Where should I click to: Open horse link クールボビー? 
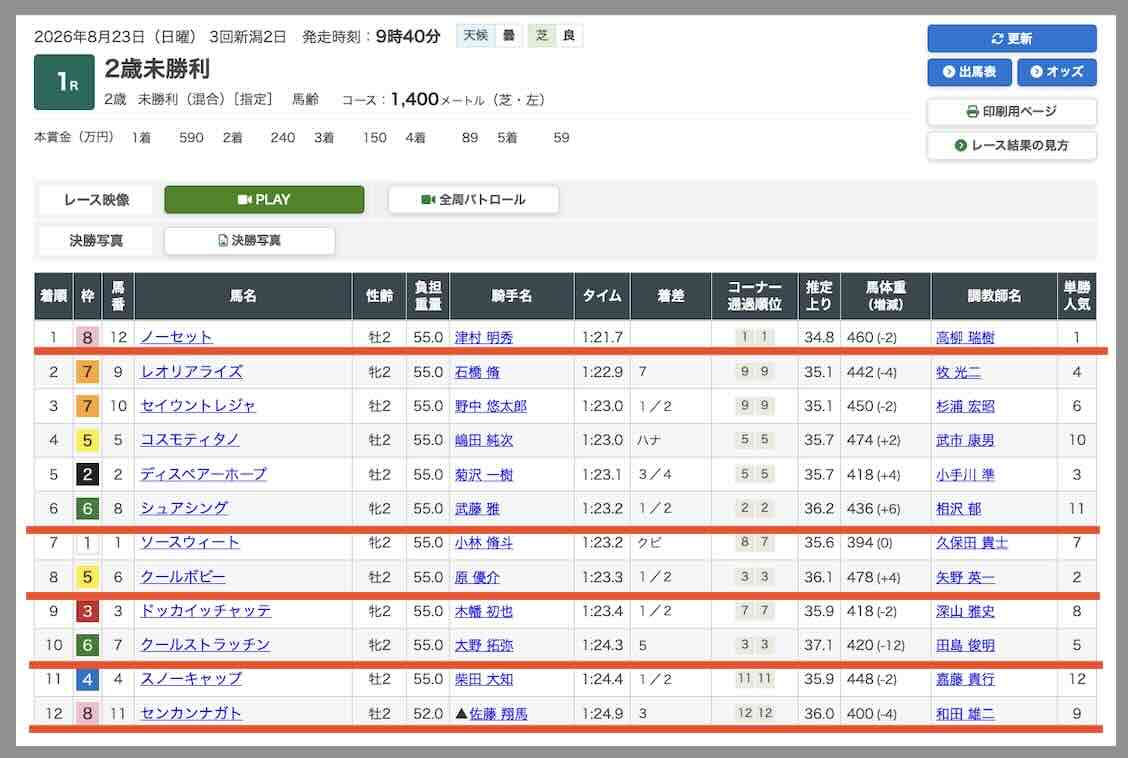pyautogui.click(x=183, y=577)
